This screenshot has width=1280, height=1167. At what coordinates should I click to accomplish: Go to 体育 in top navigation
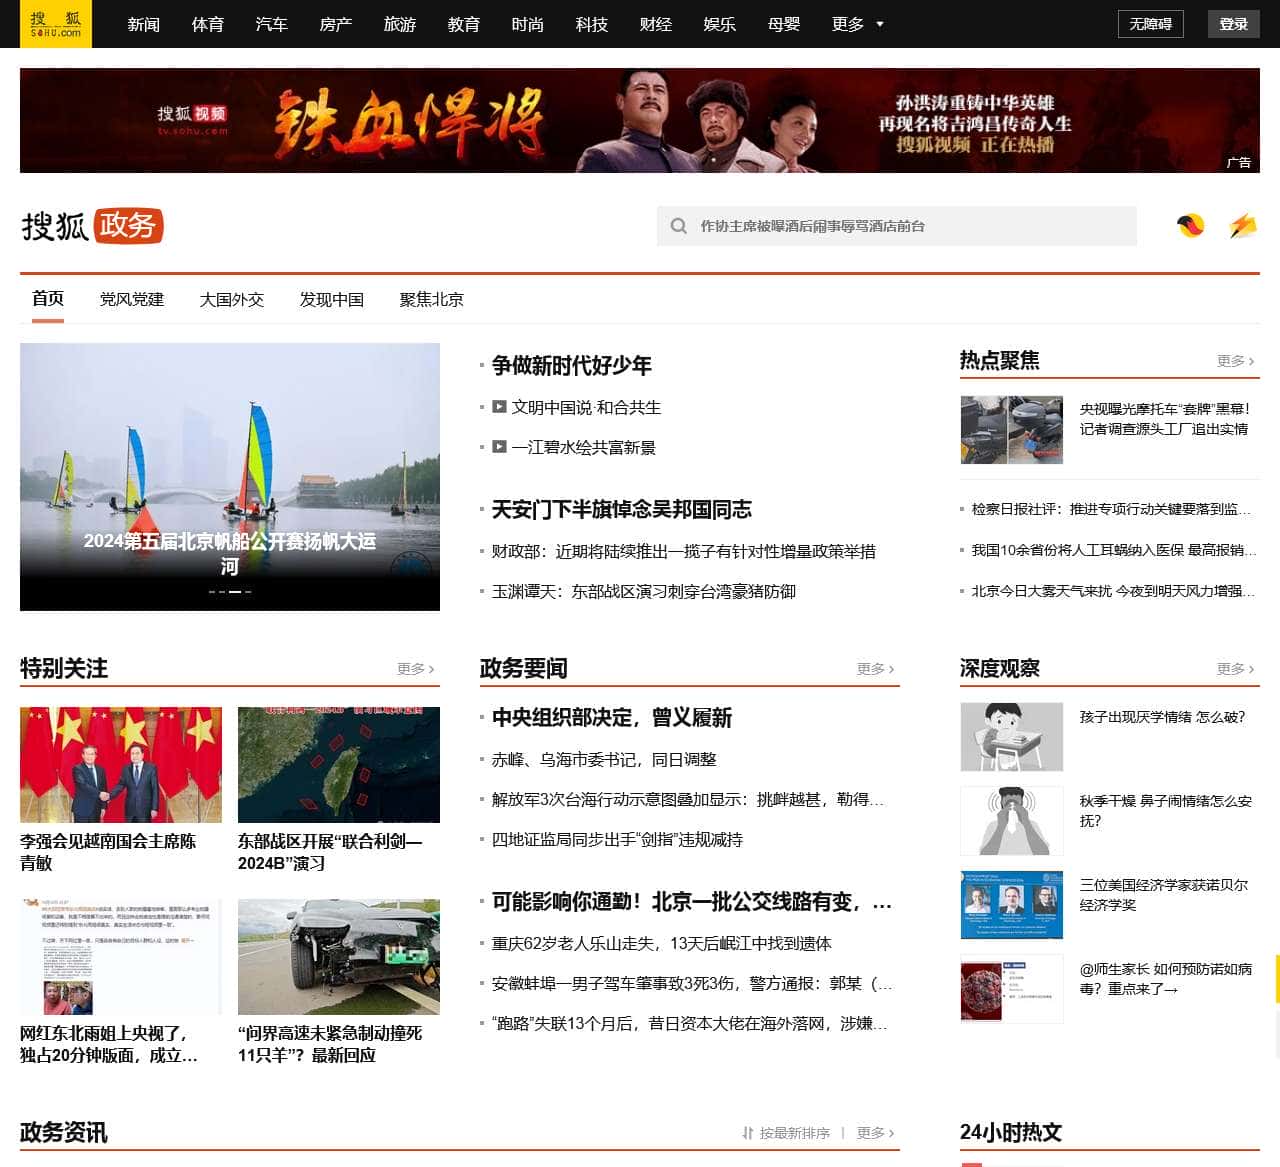208,24
